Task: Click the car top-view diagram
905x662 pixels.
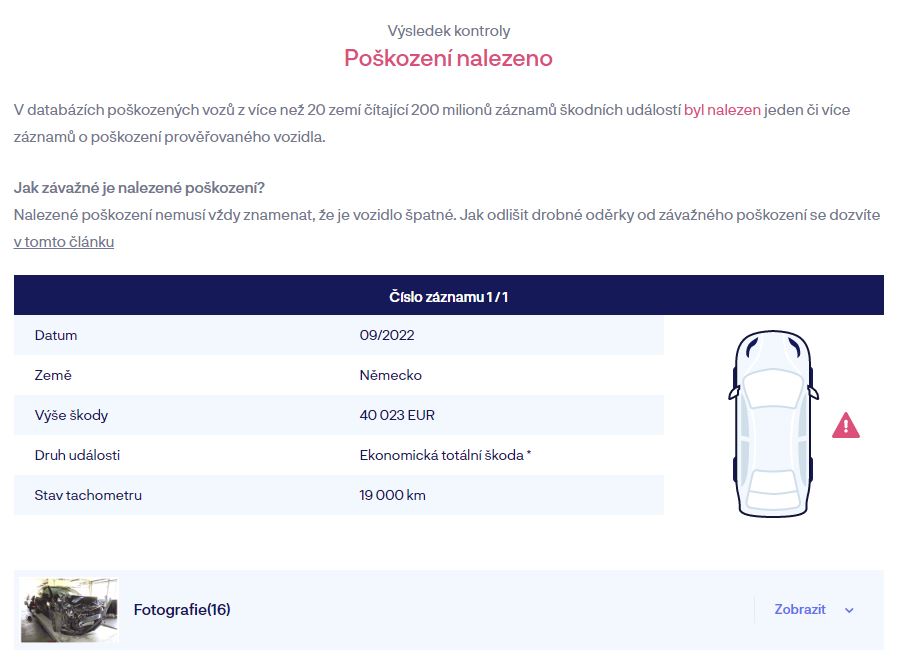Action: 773,424
